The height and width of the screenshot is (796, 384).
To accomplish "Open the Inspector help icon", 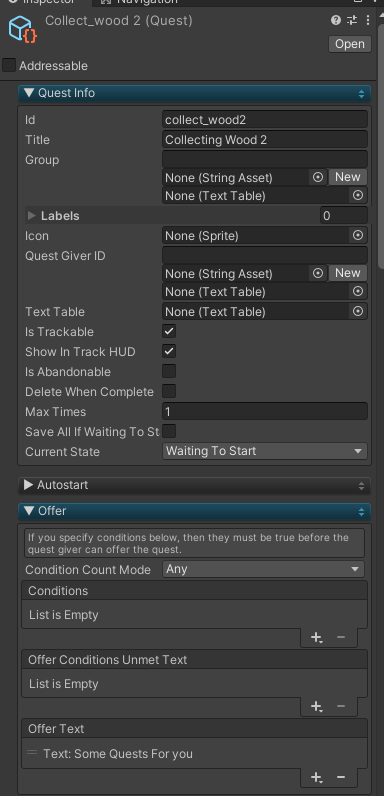I will coord(336,20).
